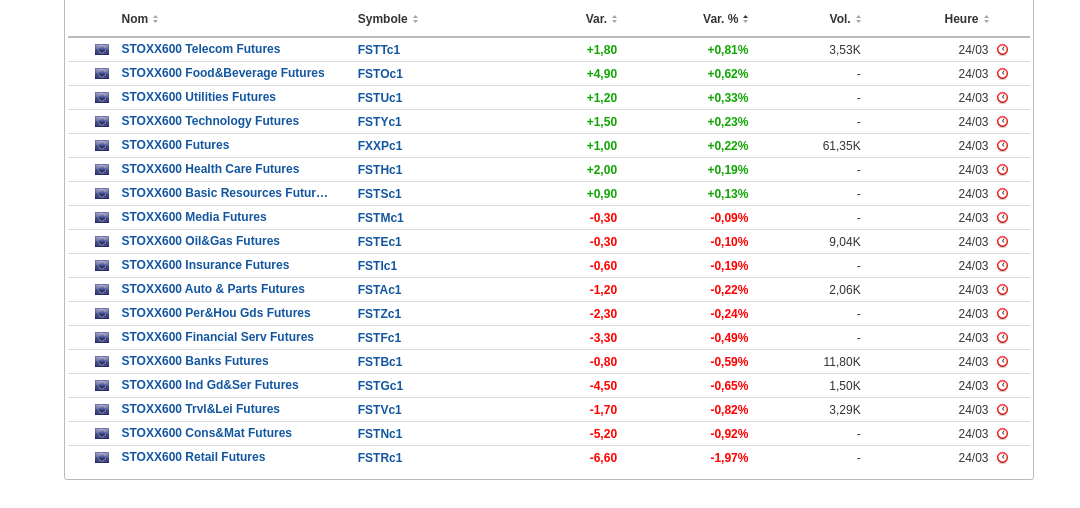This screenshot has width=1080, height=508.
Task: Open STOXX600 Cons&Mat Futures link
Action: (x=206, y=433)
